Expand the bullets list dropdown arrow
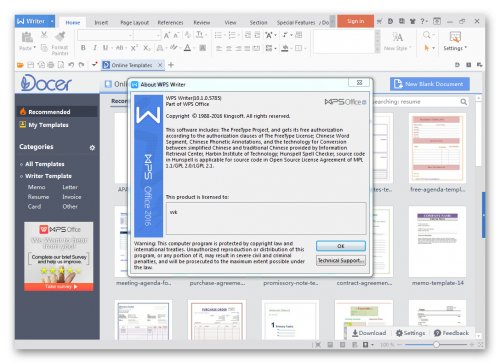This screenshot has width=500, height=364. point(225,35)
